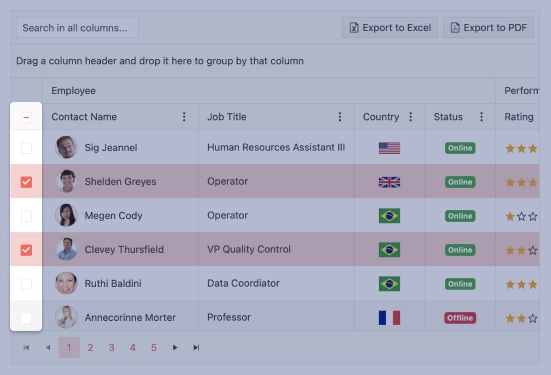Go to next page arrow

pos(175,348)
